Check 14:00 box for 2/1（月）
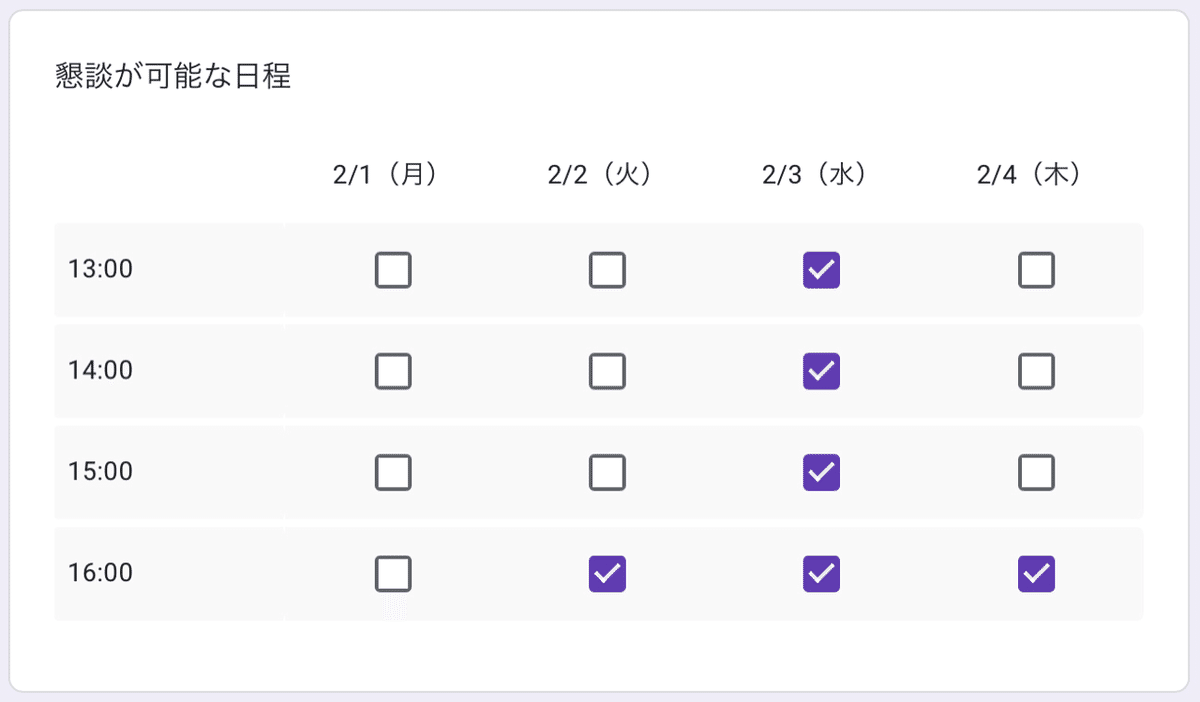The height and width of the screenshot is (702, 1200). pos(393,371)
